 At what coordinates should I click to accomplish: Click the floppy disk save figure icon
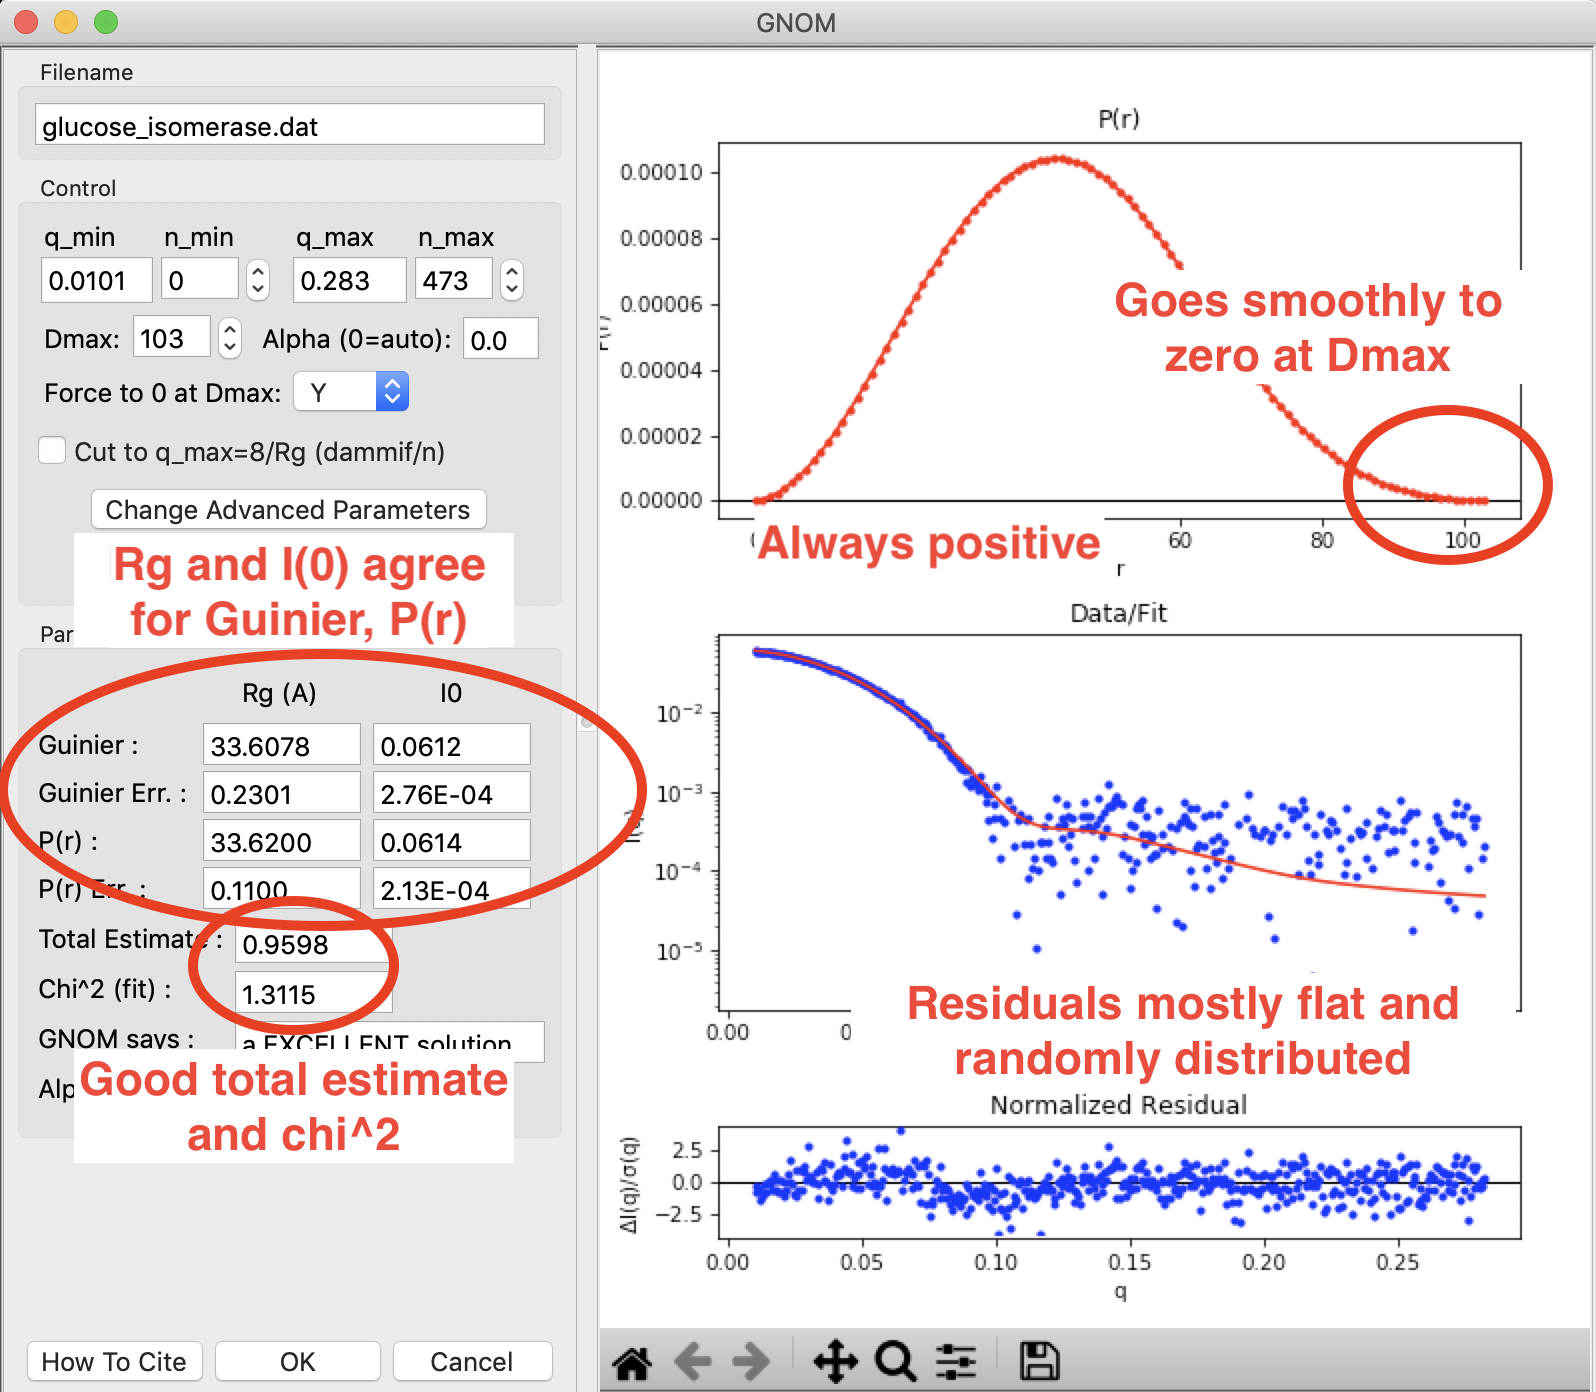[1039, 1362]
